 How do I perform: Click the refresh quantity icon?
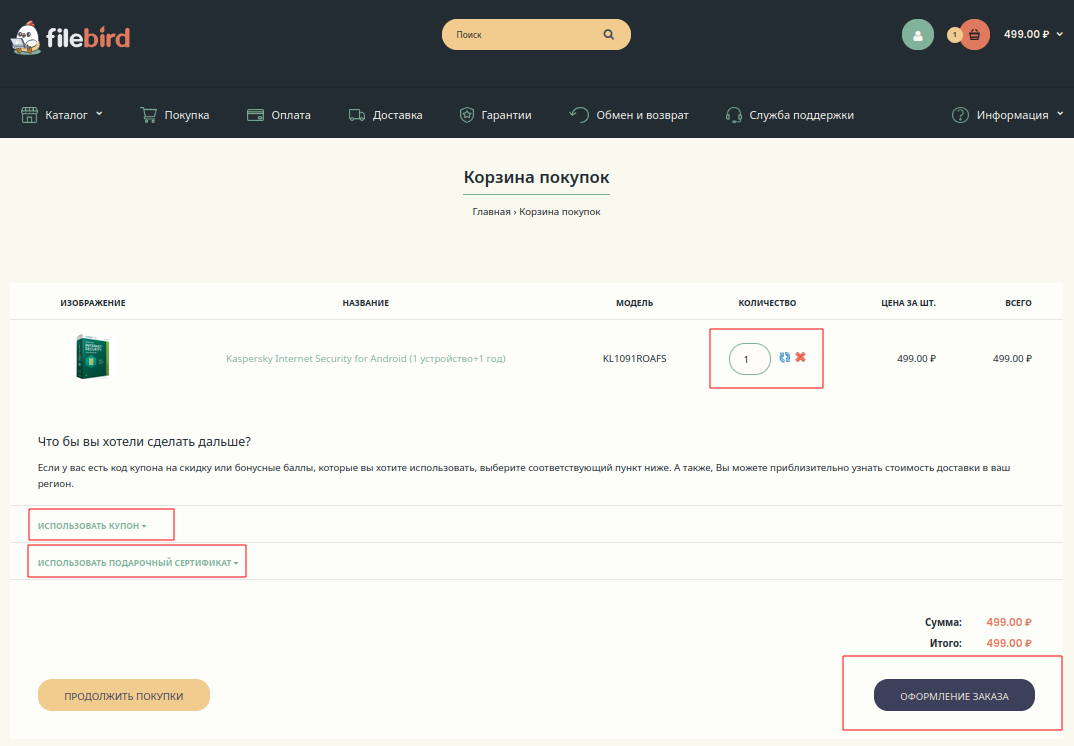tap(785, 357)
